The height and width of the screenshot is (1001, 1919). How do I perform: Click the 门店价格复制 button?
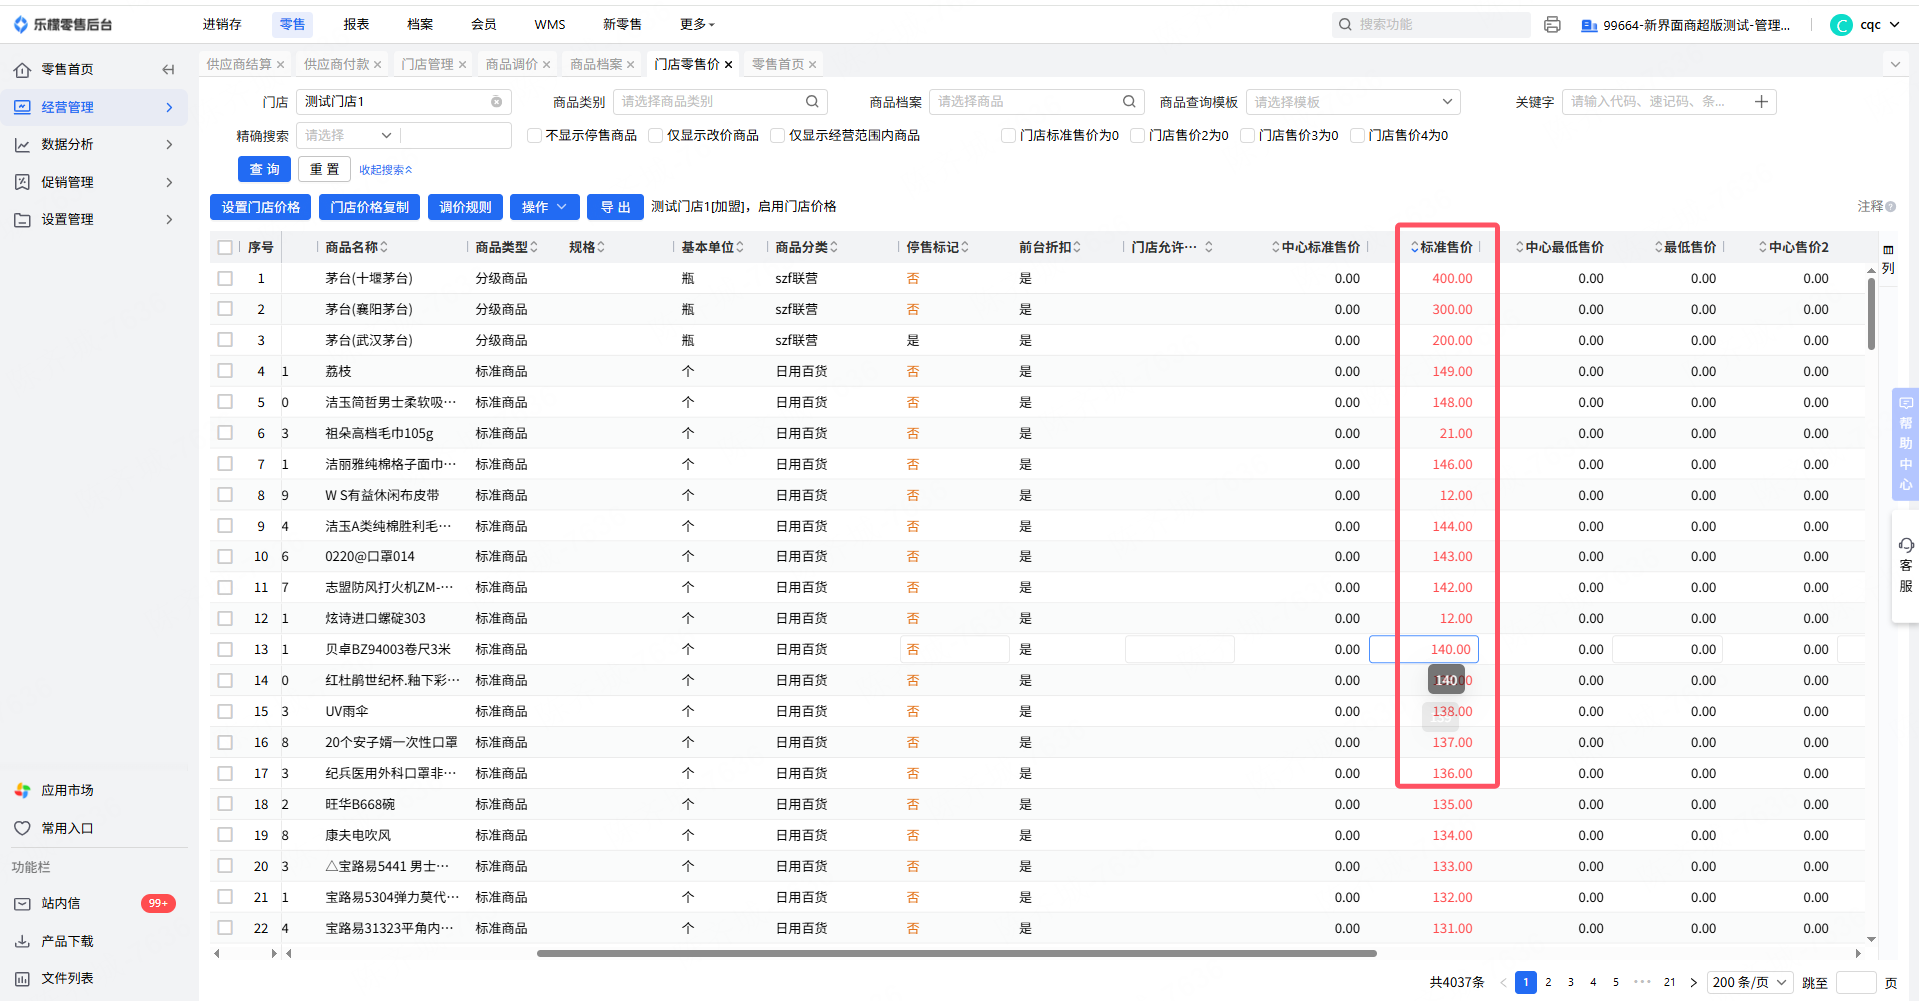coord(370,207)
